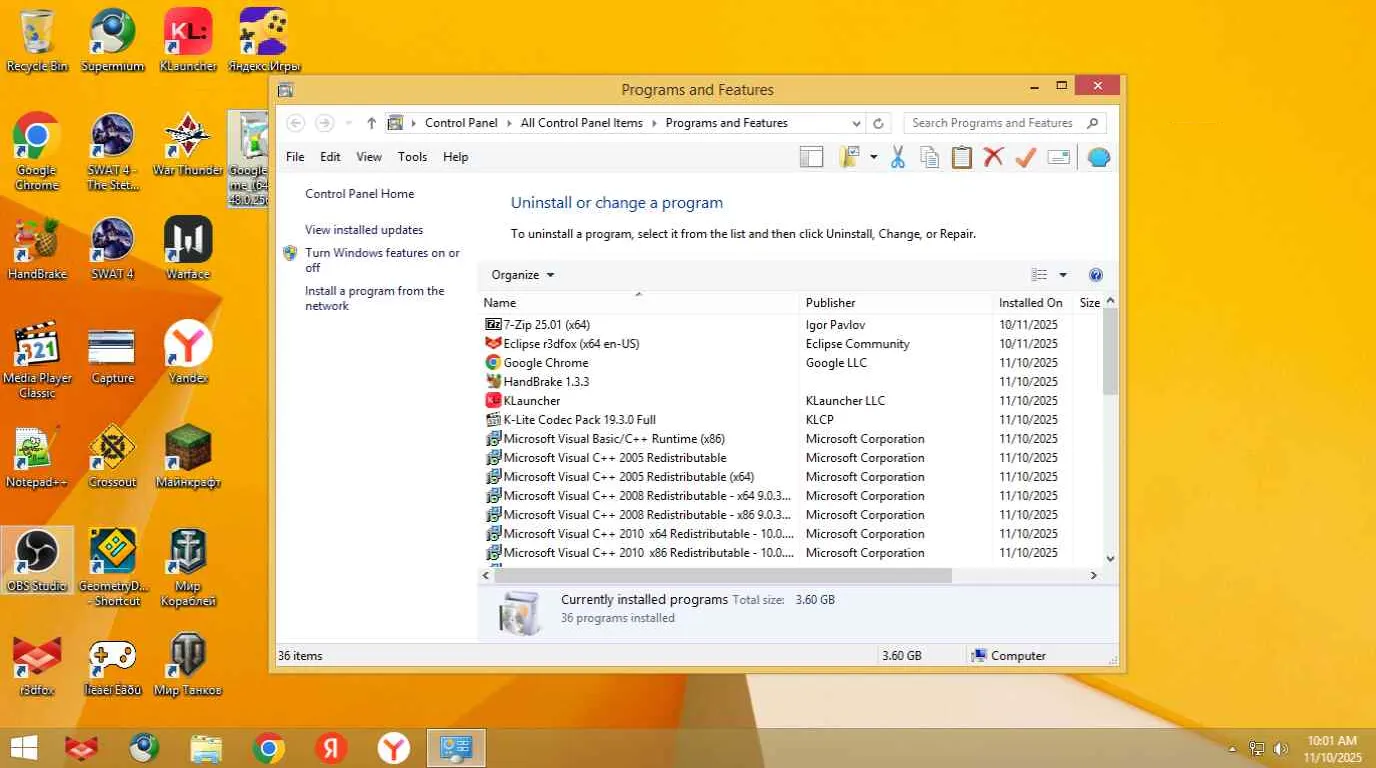Viewport: 1376px width, 768px height.
Task: Expand the chevron after Control Panel breadcrumb
Action: (x=509, y=123)
